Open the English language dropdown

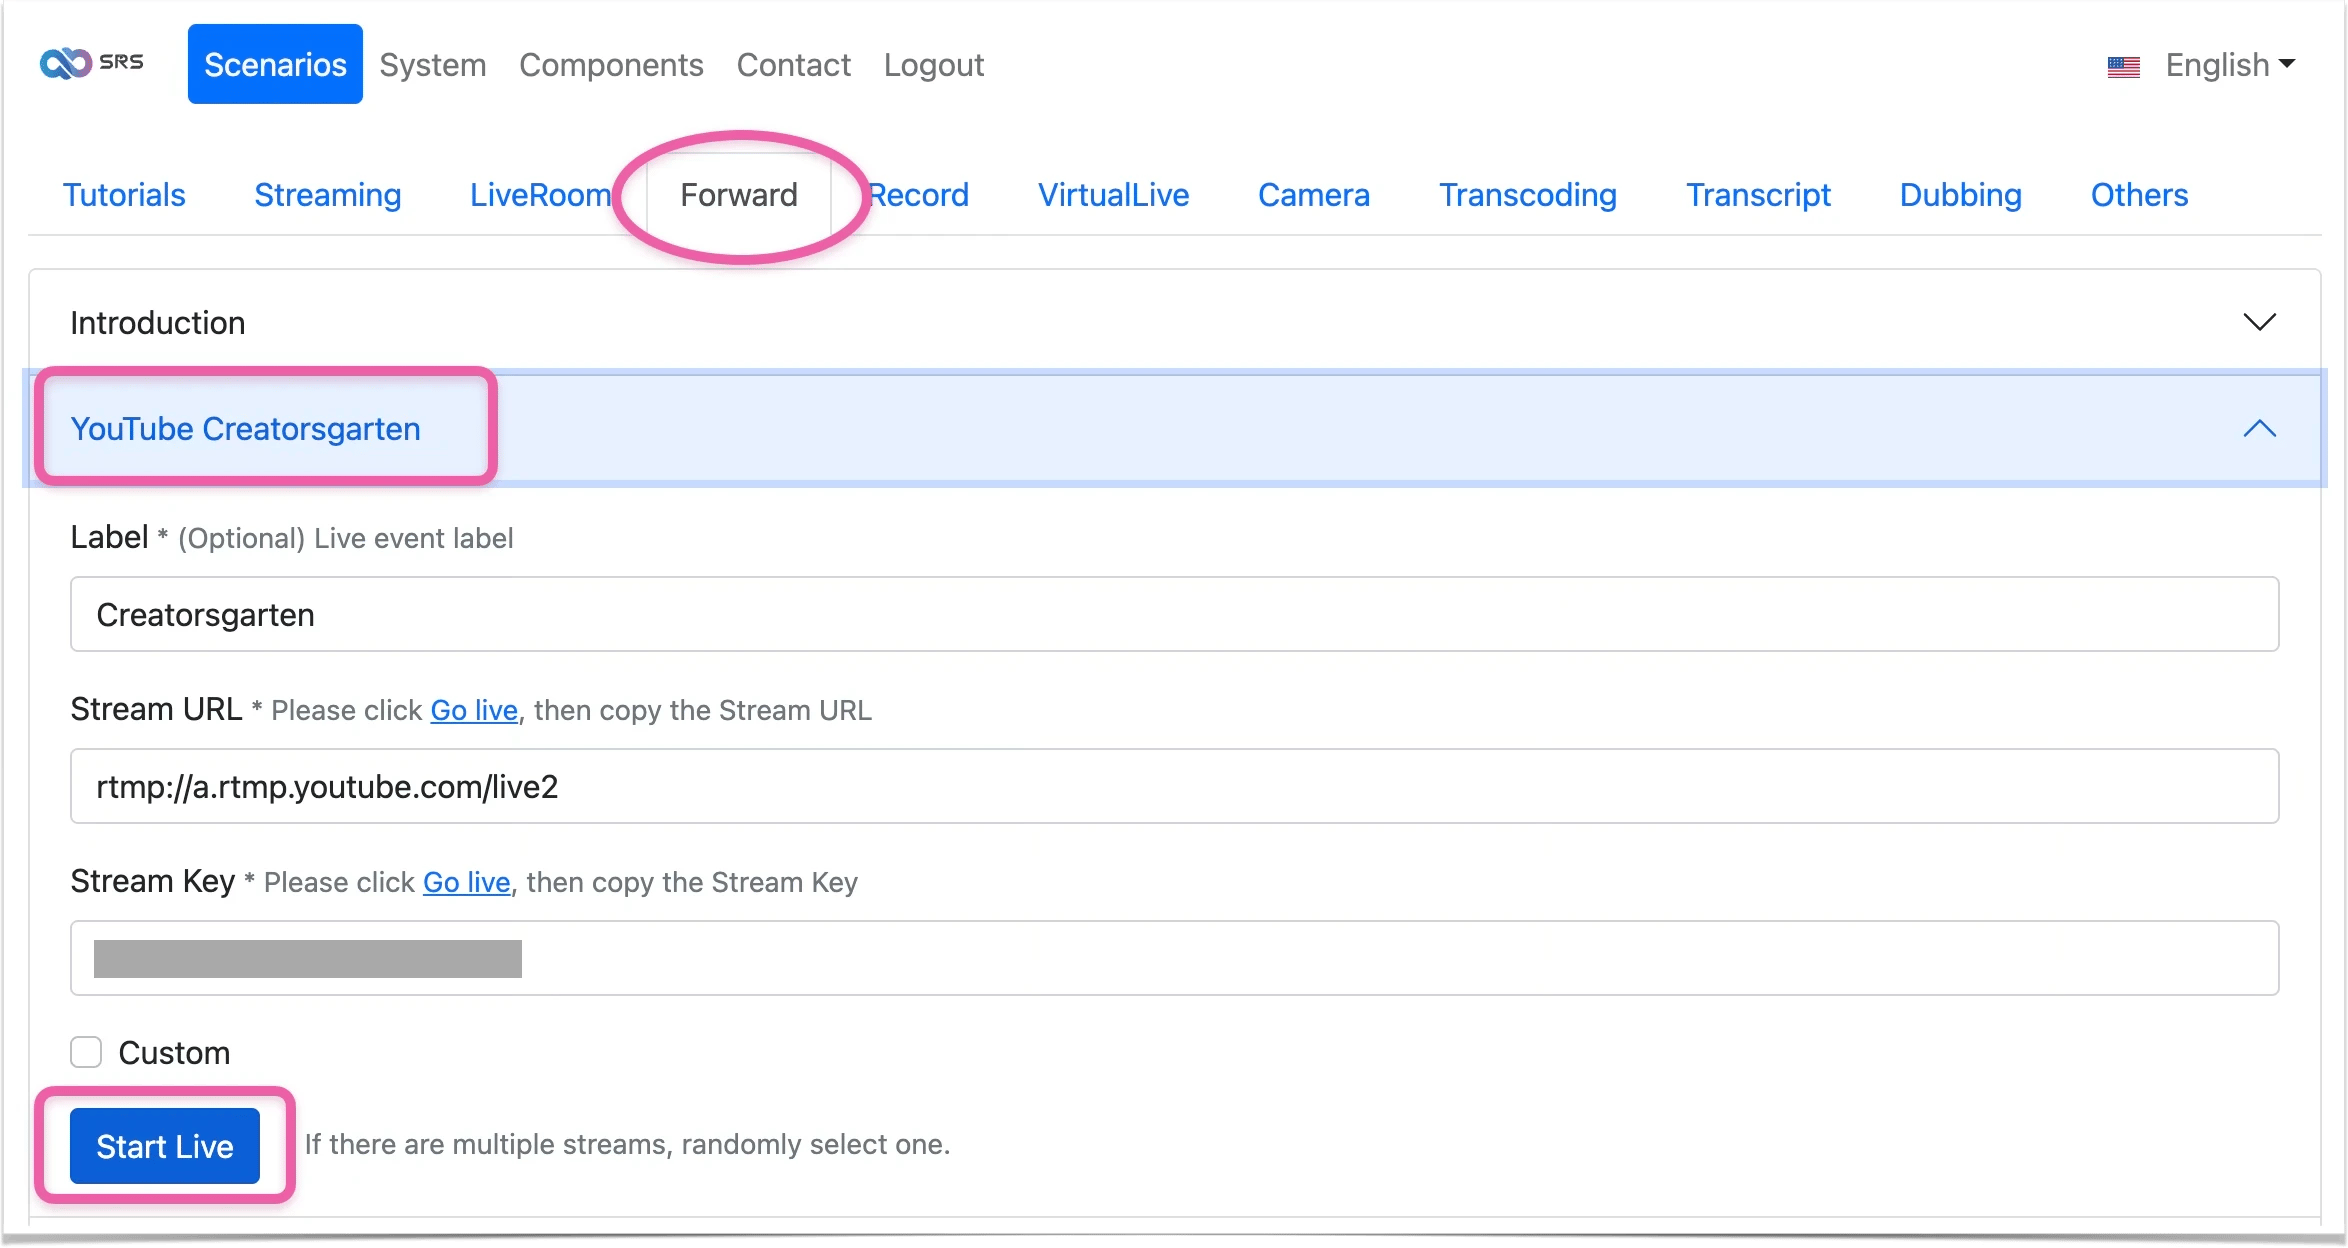[x=2229, y=65]
